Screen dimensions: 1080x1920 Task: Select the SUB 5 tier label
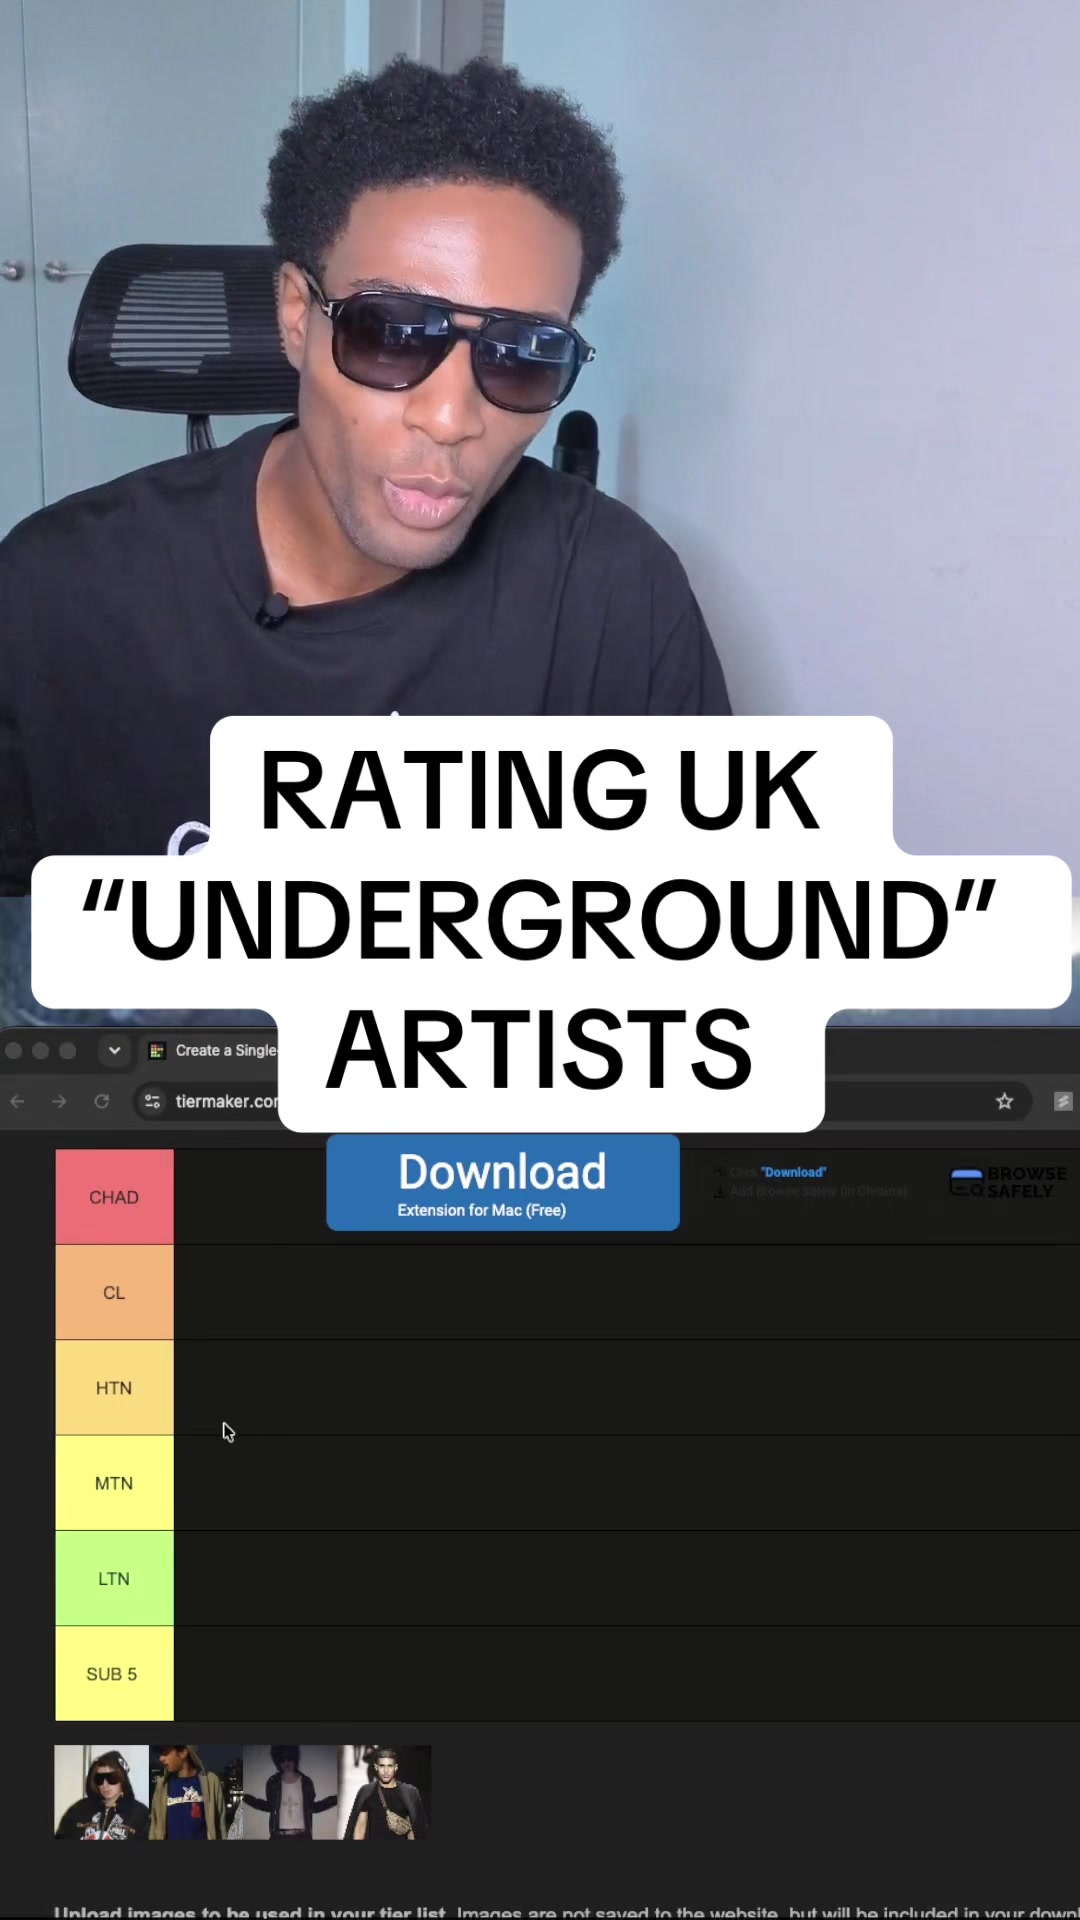[114, 1673]
